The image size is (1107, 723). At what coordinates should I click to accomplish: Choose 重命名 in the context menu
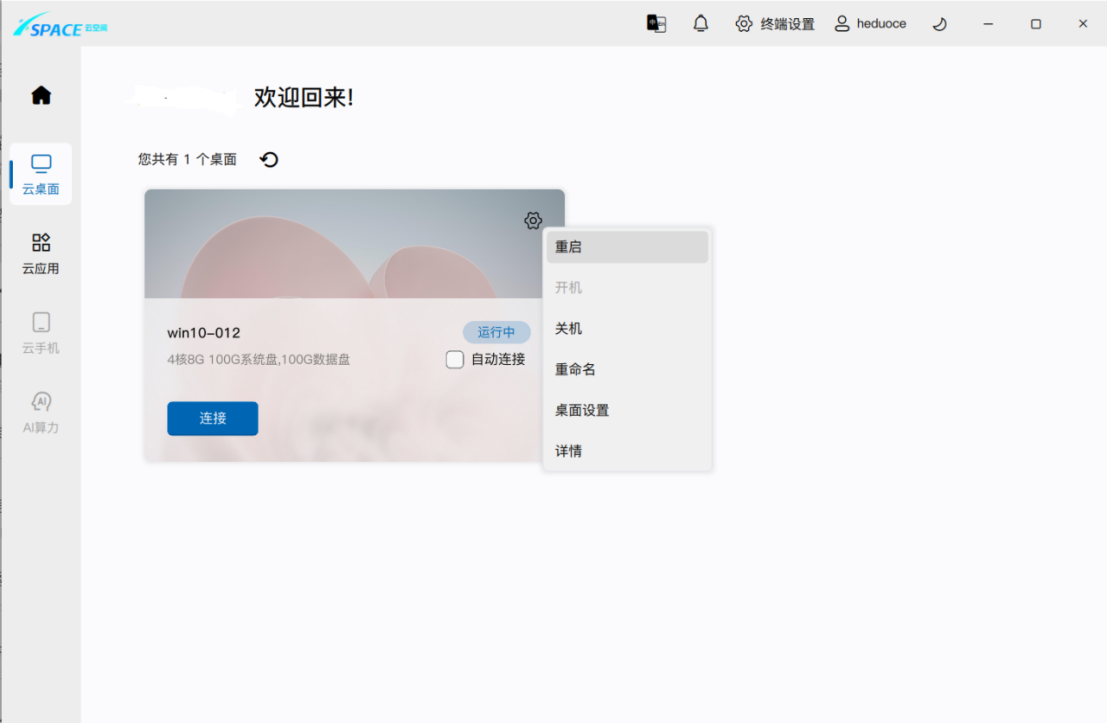pyautogui.click(x=627, y=369)
